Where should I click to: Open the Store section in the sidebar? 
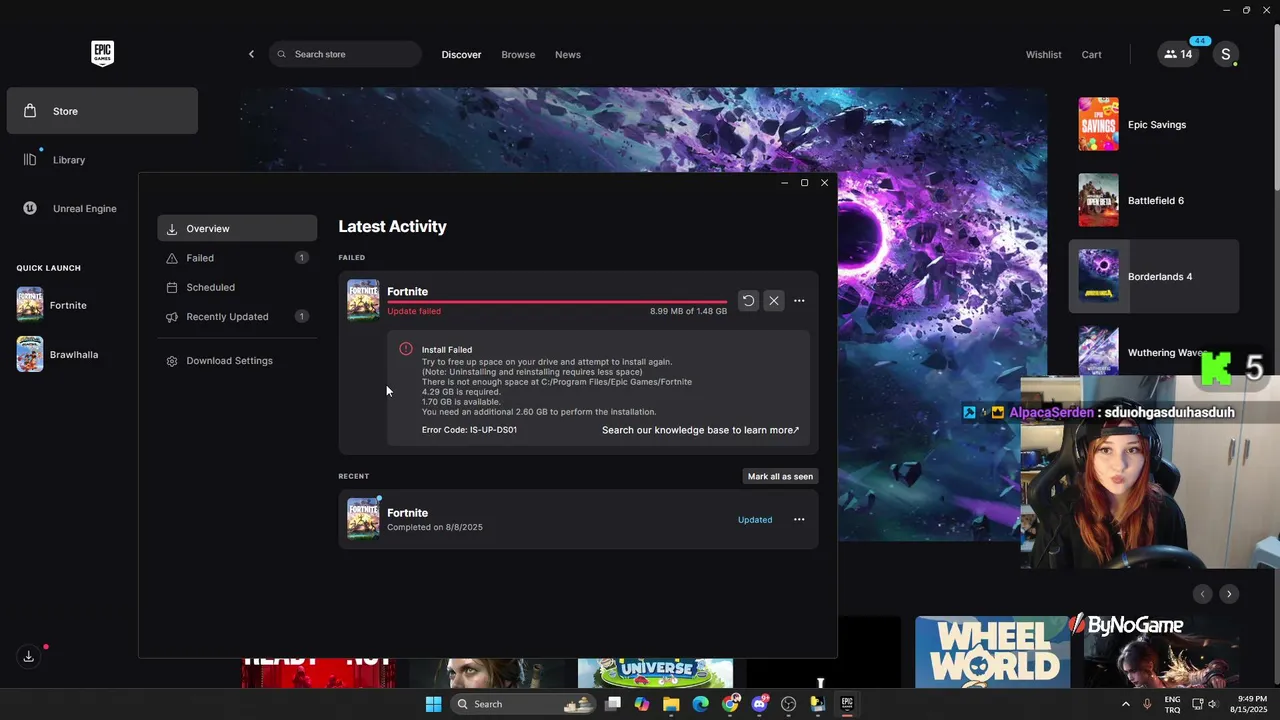[102, 111]
